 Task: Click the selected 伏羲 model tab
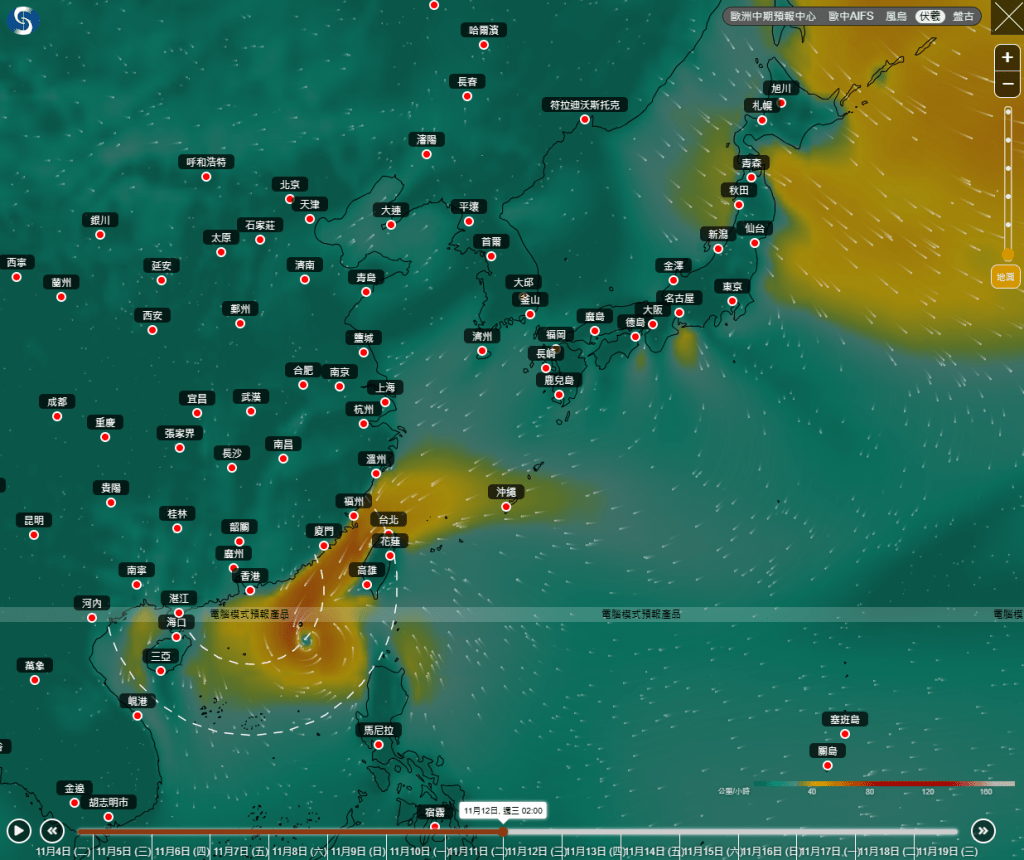pos(929,16)
